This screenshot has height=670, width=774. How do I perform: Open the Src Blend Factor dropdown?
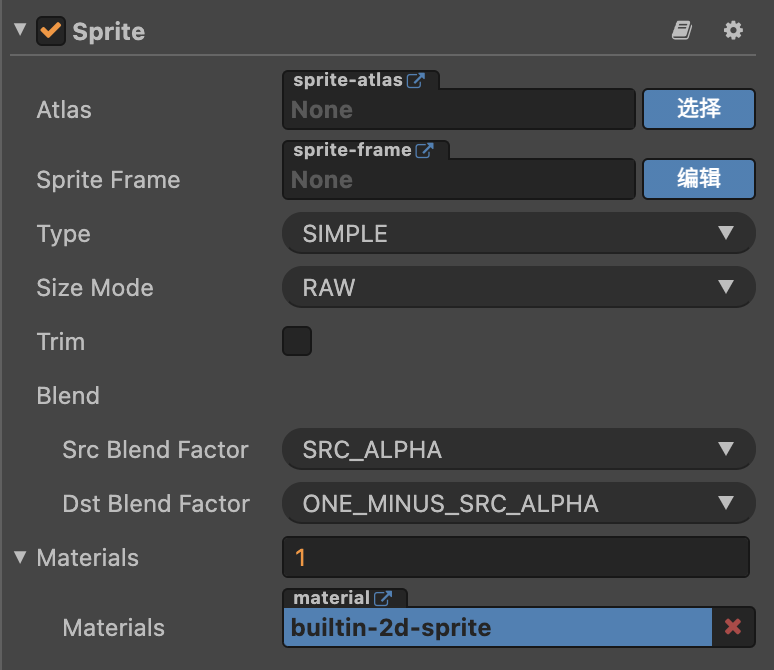518,450
